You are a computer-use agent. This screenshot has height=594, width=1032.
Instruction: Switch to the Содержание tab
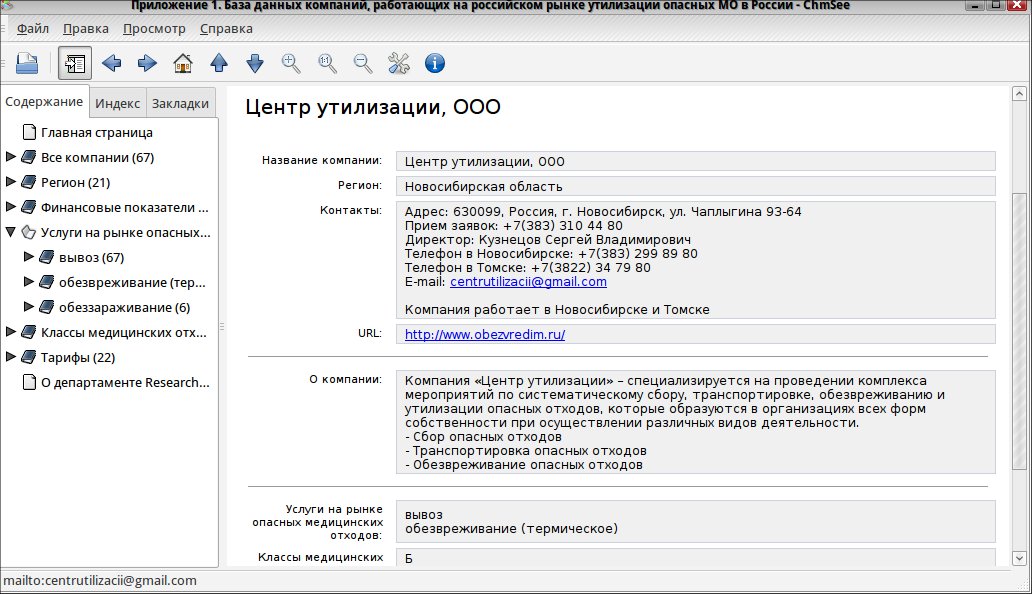[x=44, y=102]
